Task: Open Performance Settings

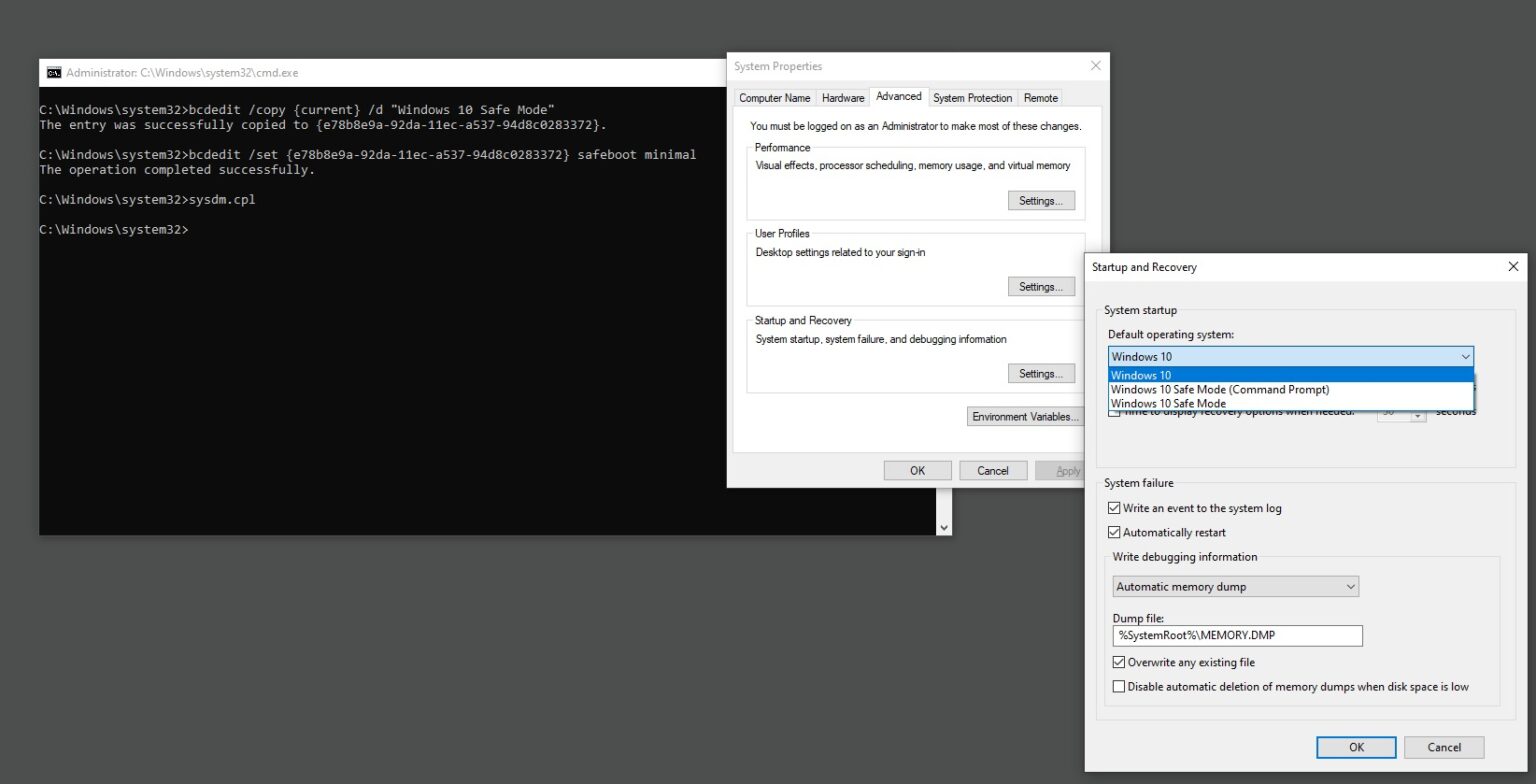Action: tap(1041, 200)
